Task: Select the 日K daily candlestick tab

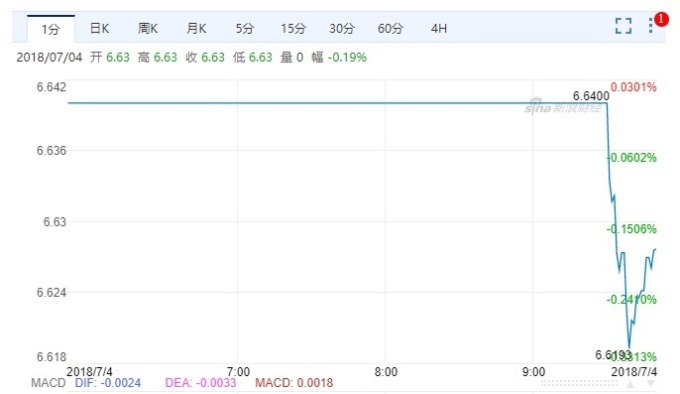Action: coord(99,29)
